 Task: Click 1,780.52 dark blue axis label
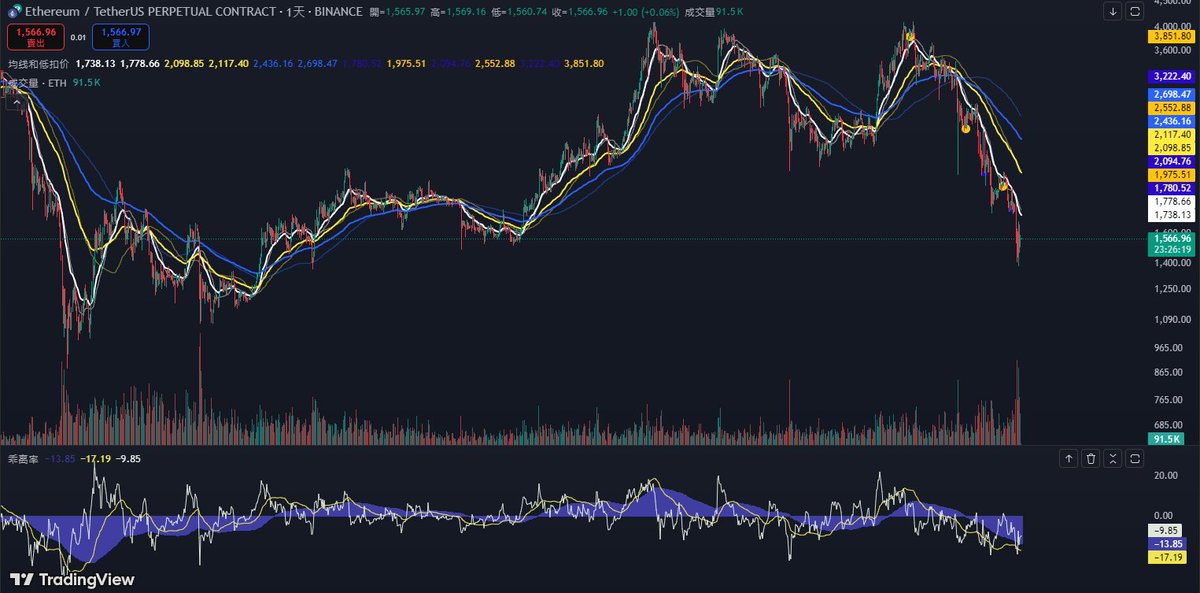[1171, 188]
